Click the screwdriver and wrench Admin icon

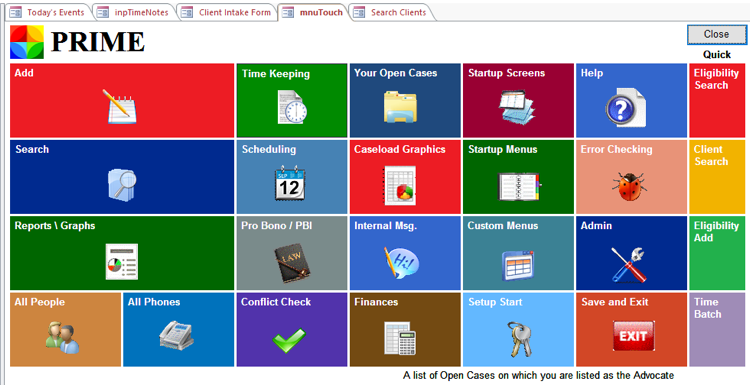tap(629, 264)
